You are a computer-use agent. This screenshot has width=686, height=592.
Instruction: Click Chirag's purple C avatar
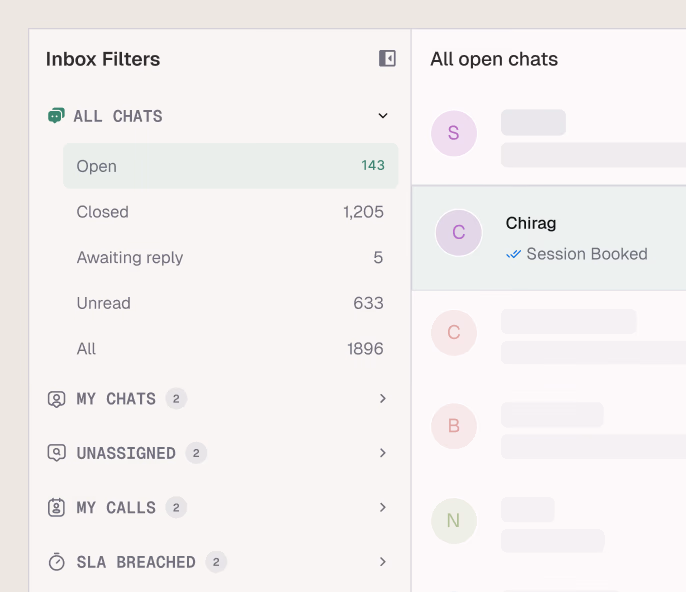tap(459, 233)
